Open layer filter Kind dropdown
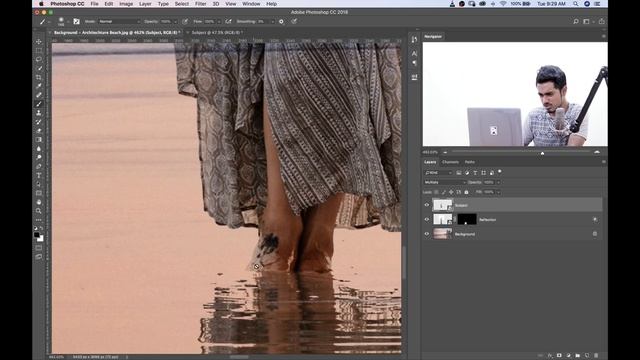This screenshot has height=360, width=640. [x=438, y=173]
